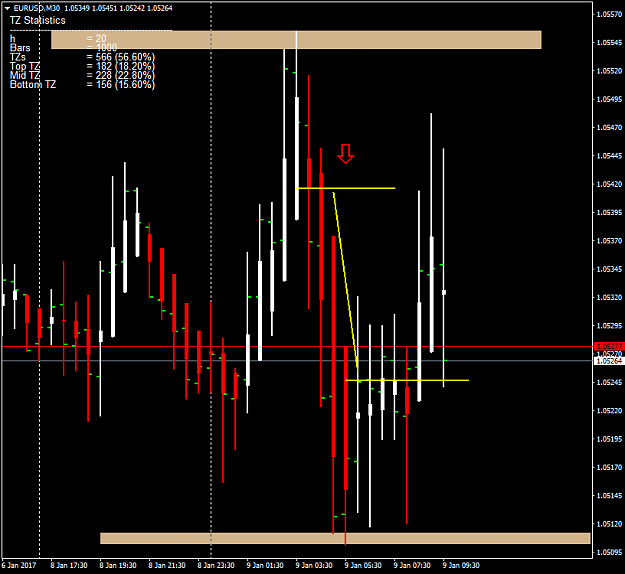Select the lower tan support zone rectangle
This screenshot has width=625, height=574.
click(x=345, y=538)
